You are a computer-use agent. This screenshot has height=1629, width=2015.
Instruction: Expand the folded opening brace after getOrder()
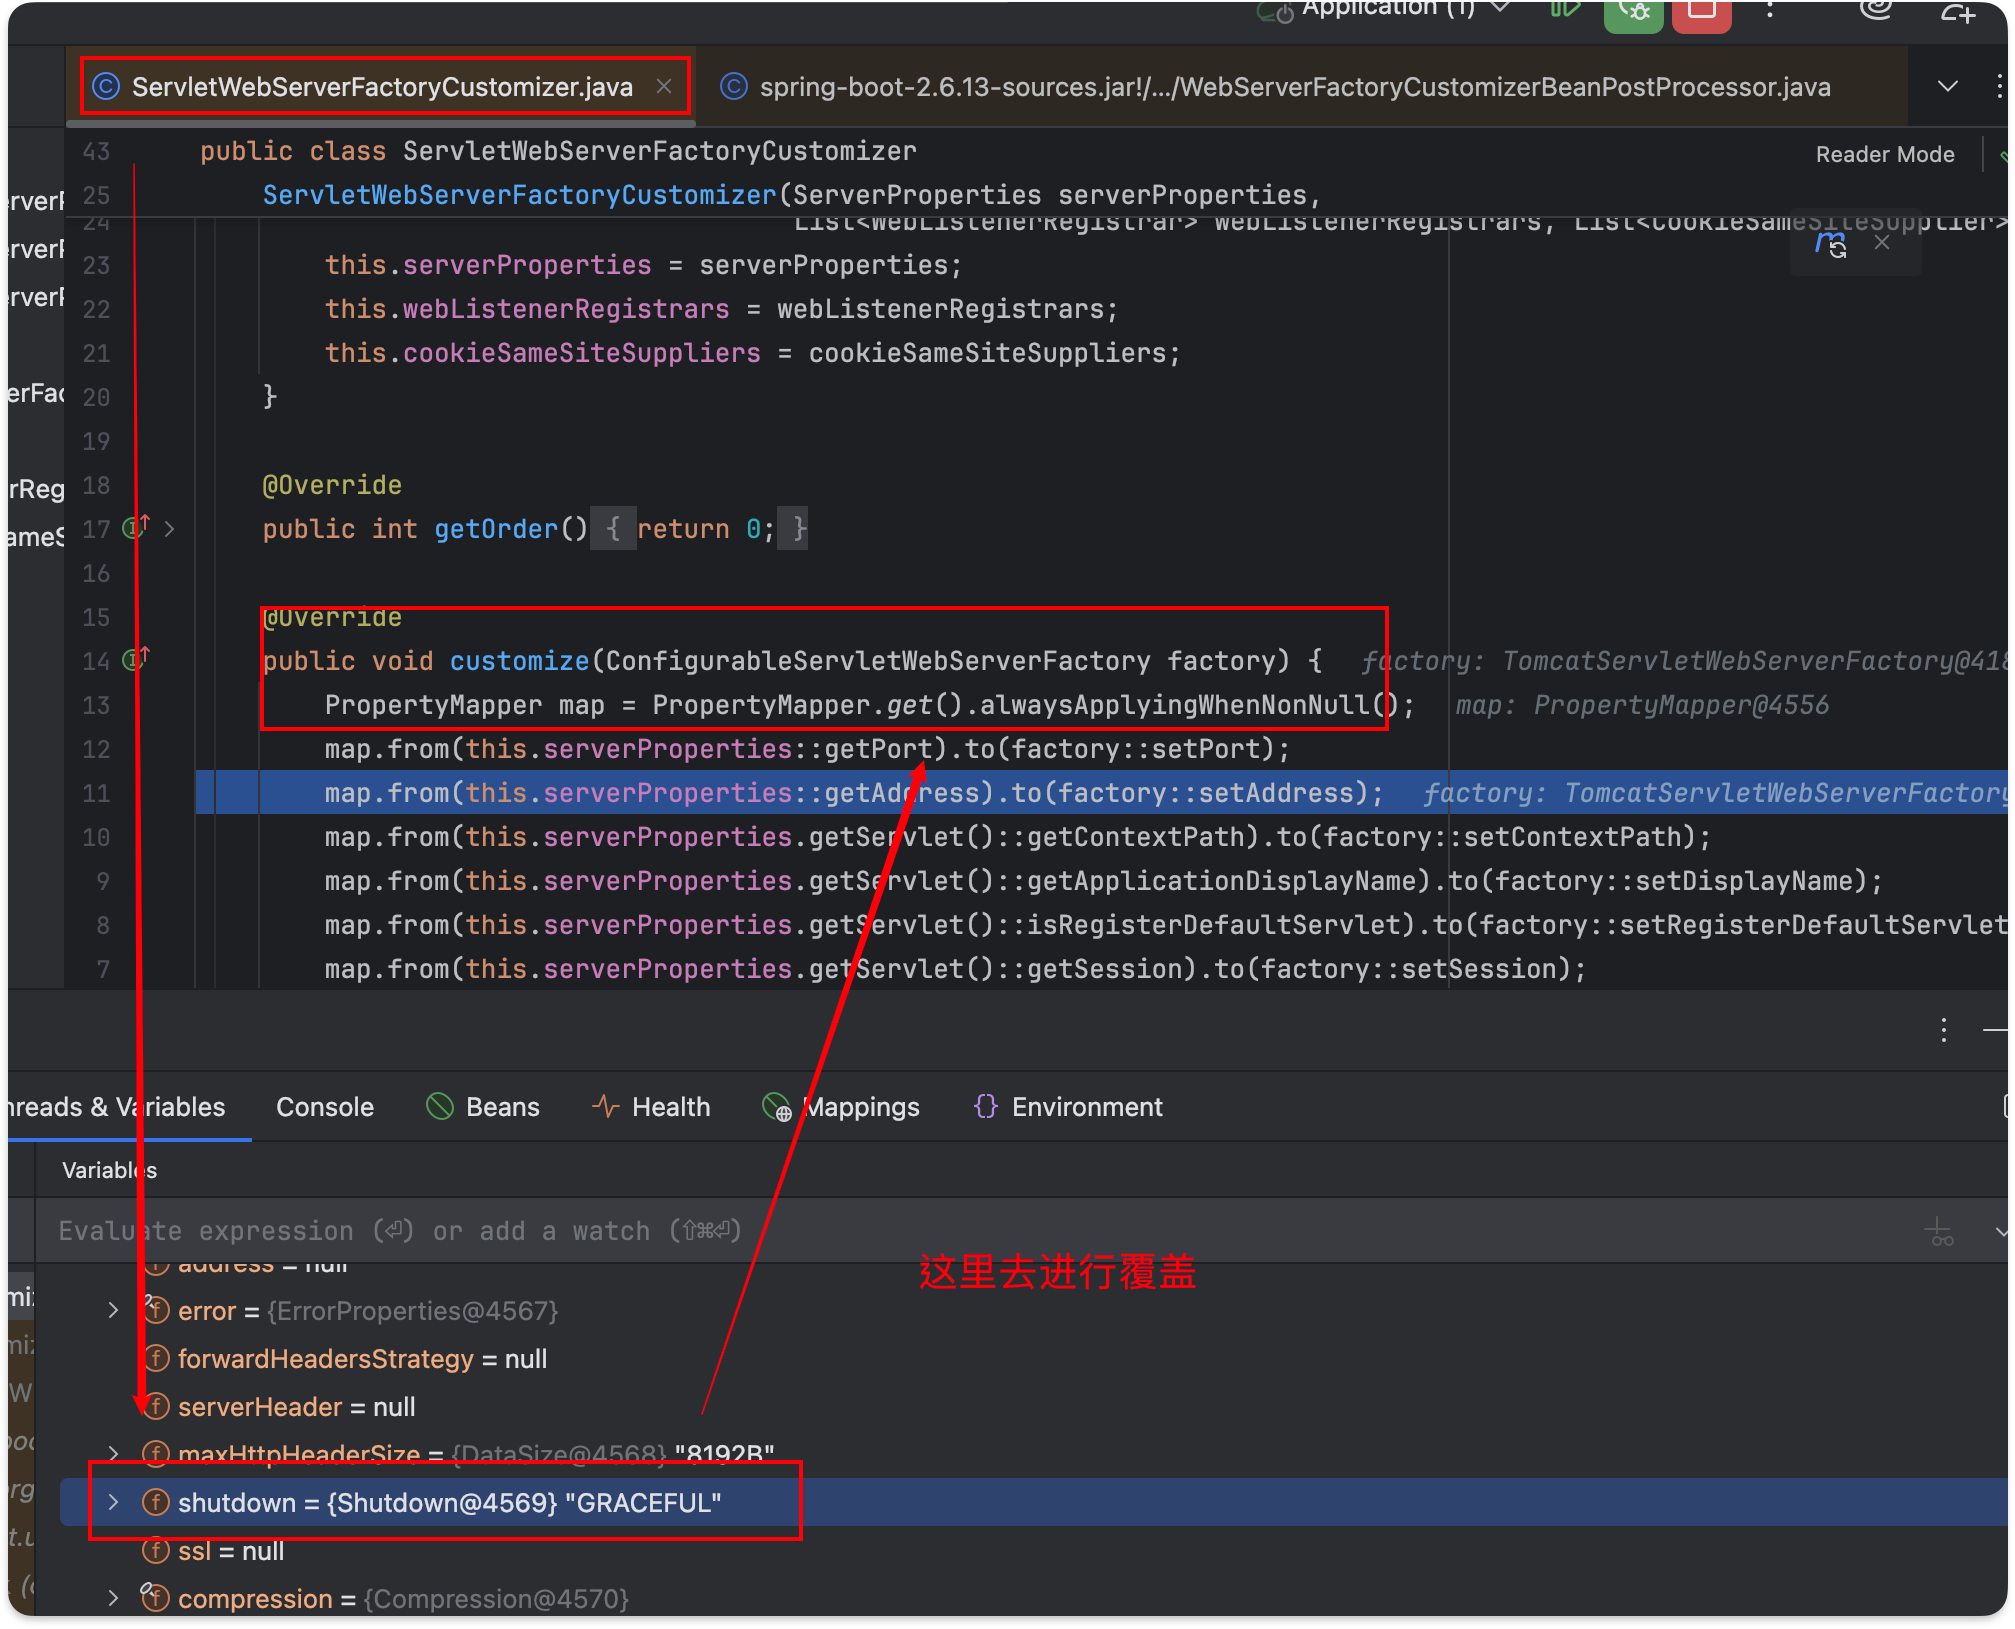coord(613,529)
